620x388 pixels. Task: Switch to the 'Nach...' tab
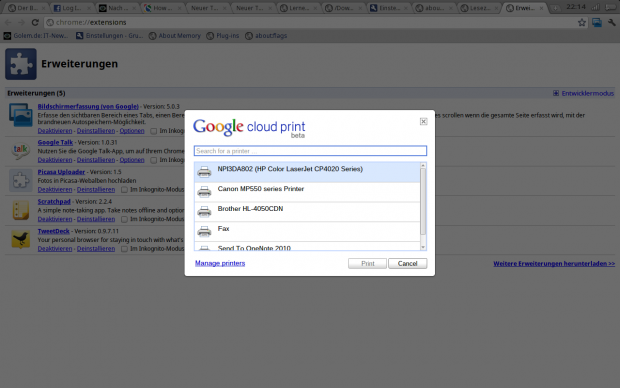[117, 8]
